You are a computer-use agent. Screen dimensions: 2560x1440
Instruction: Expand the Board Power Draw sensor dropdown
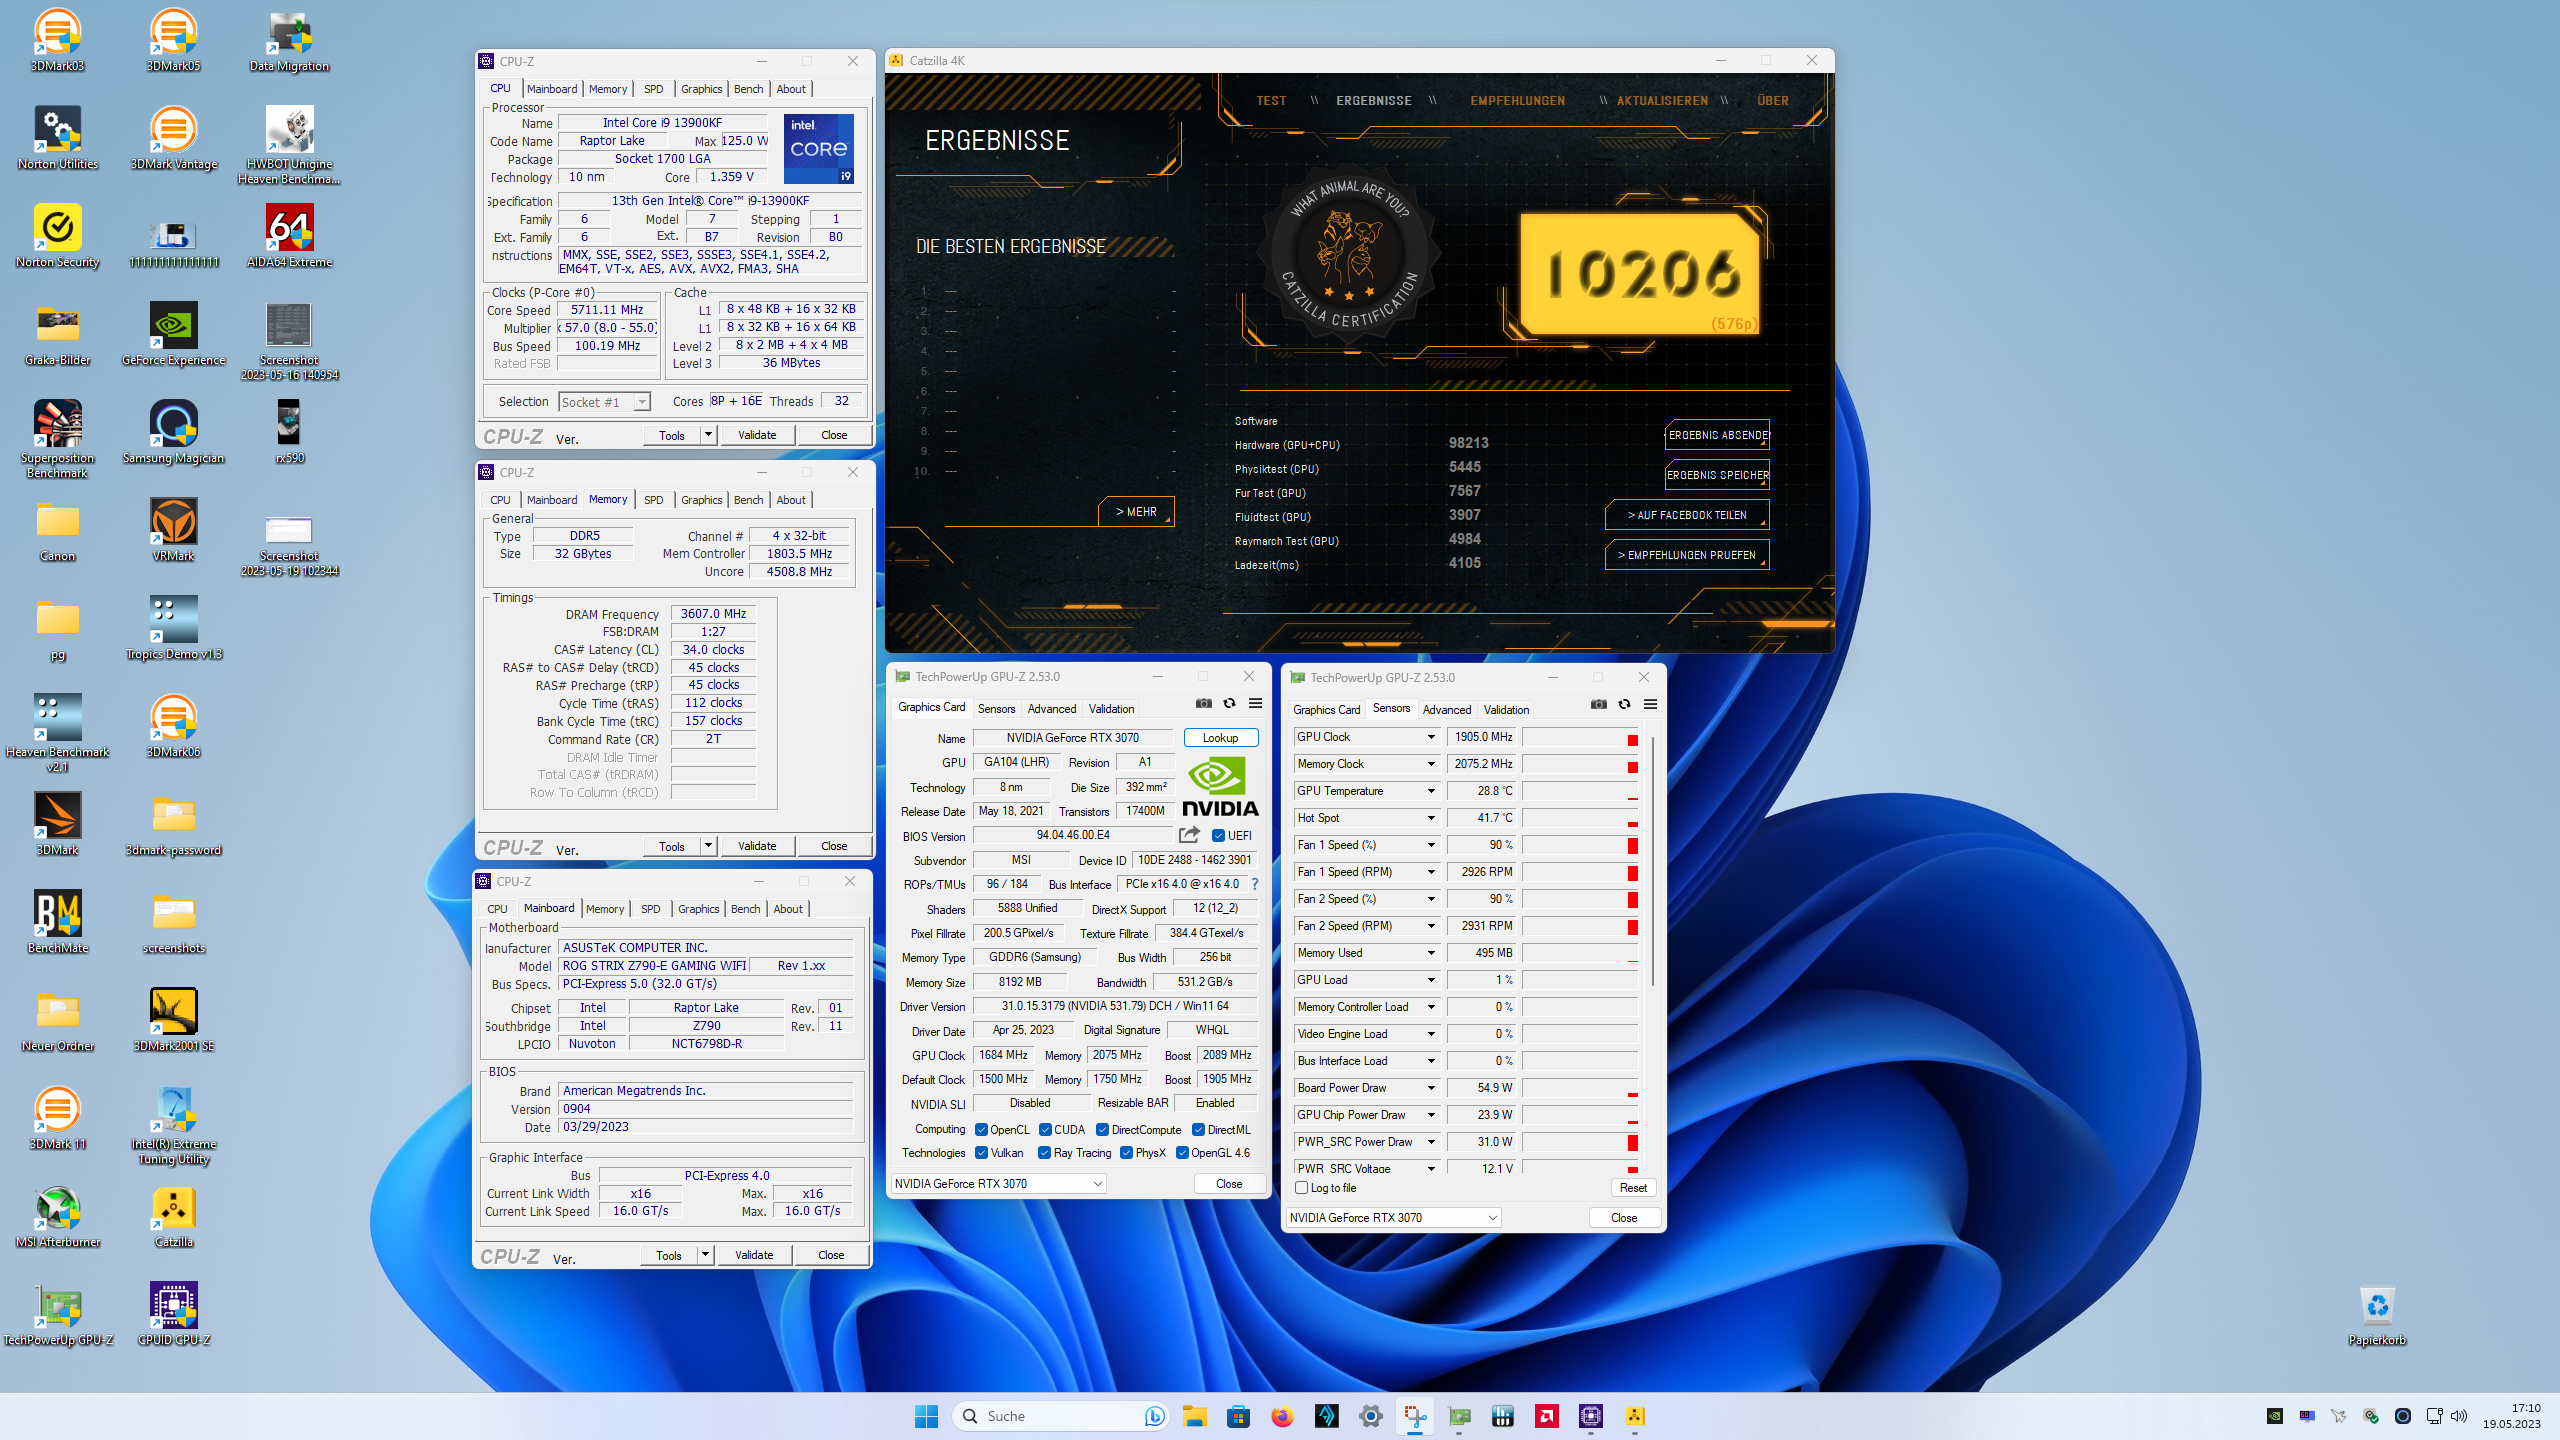1431,1088
